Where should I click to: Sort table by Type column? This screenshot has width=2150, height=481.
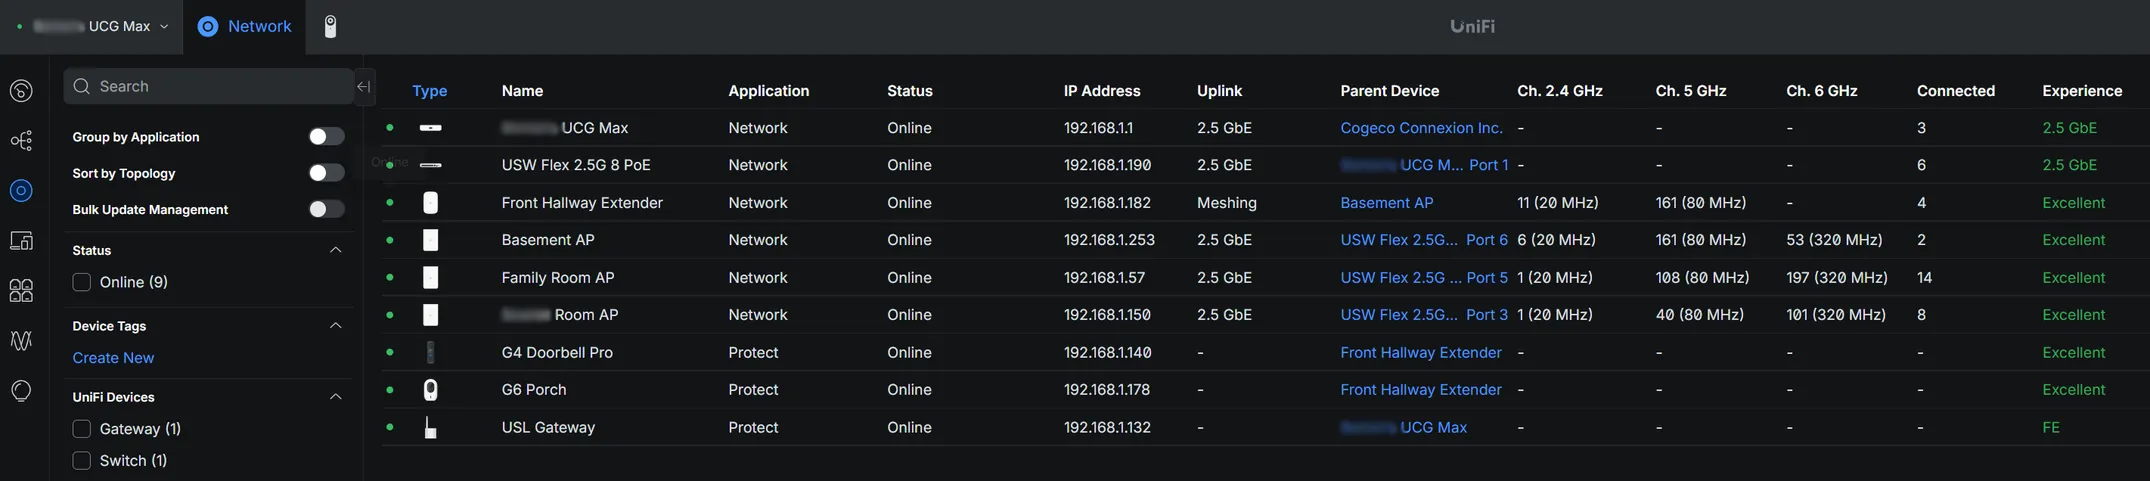(429, 91)
